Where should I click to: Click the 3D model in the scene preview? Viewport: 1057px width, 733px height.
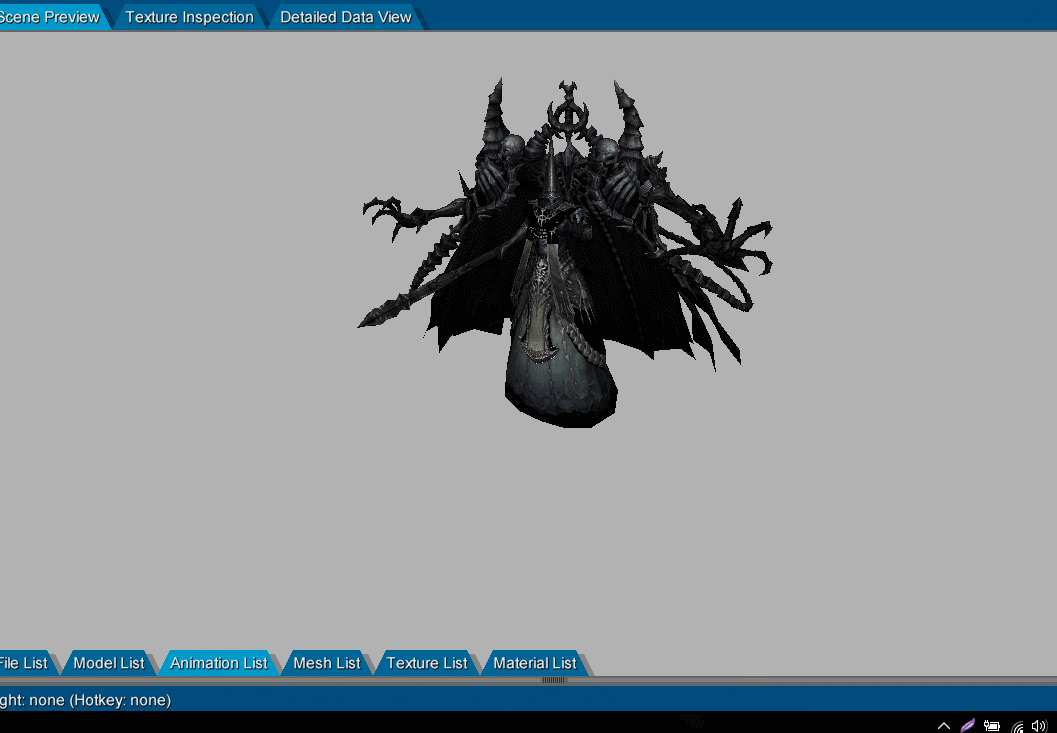(x=564, y=253)
